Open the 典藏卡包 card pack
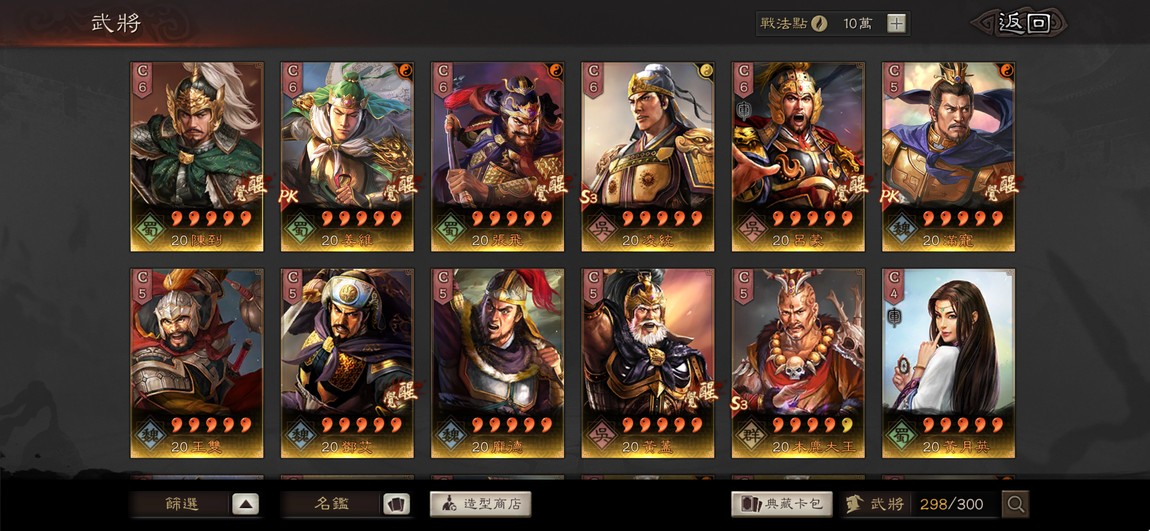 click(782, 504)
